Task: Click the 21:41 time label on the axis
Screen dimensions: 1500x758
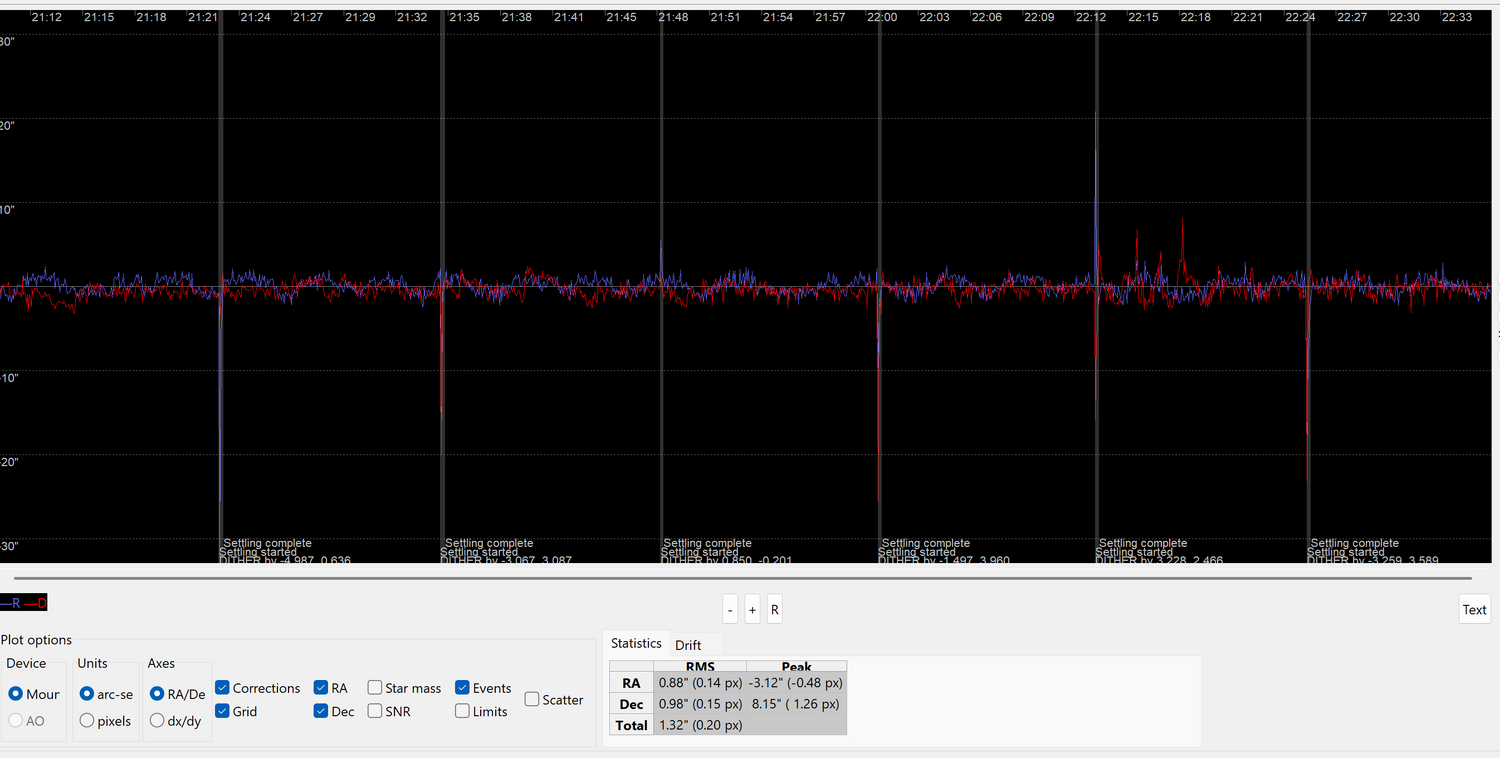Action: 568,17
